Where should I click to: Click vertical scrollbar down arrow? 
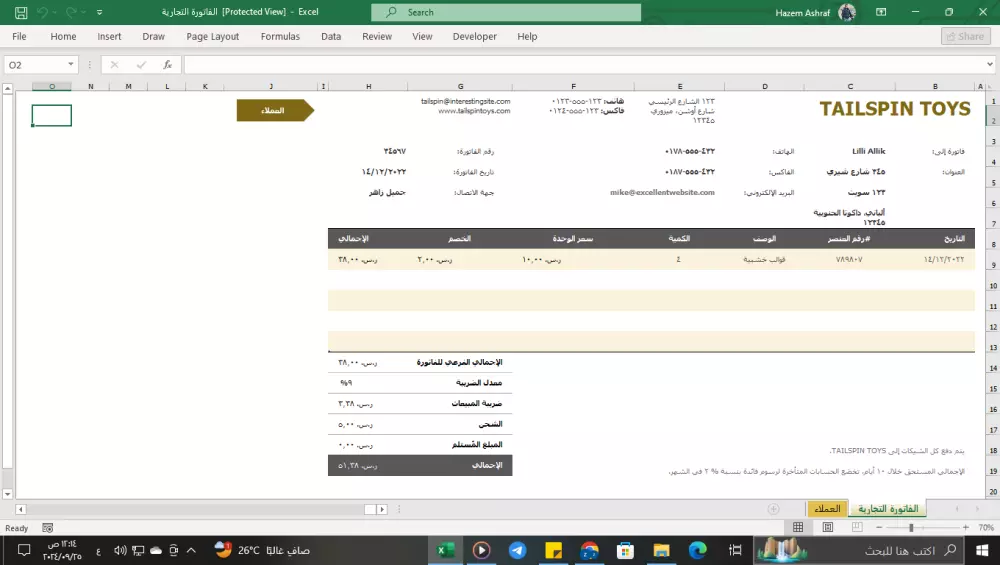(8, 494)
